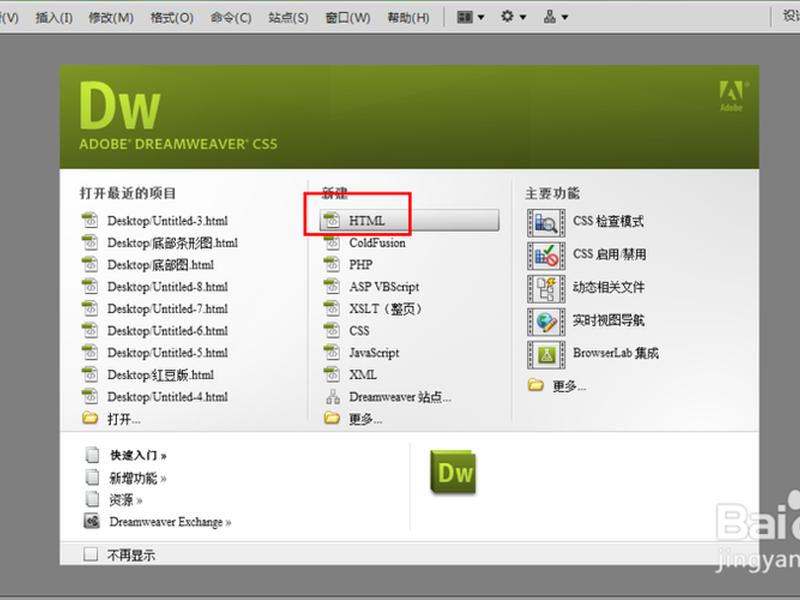Open the 修改(M) menu
Screen dimensions: 800x600
(111, 18)
